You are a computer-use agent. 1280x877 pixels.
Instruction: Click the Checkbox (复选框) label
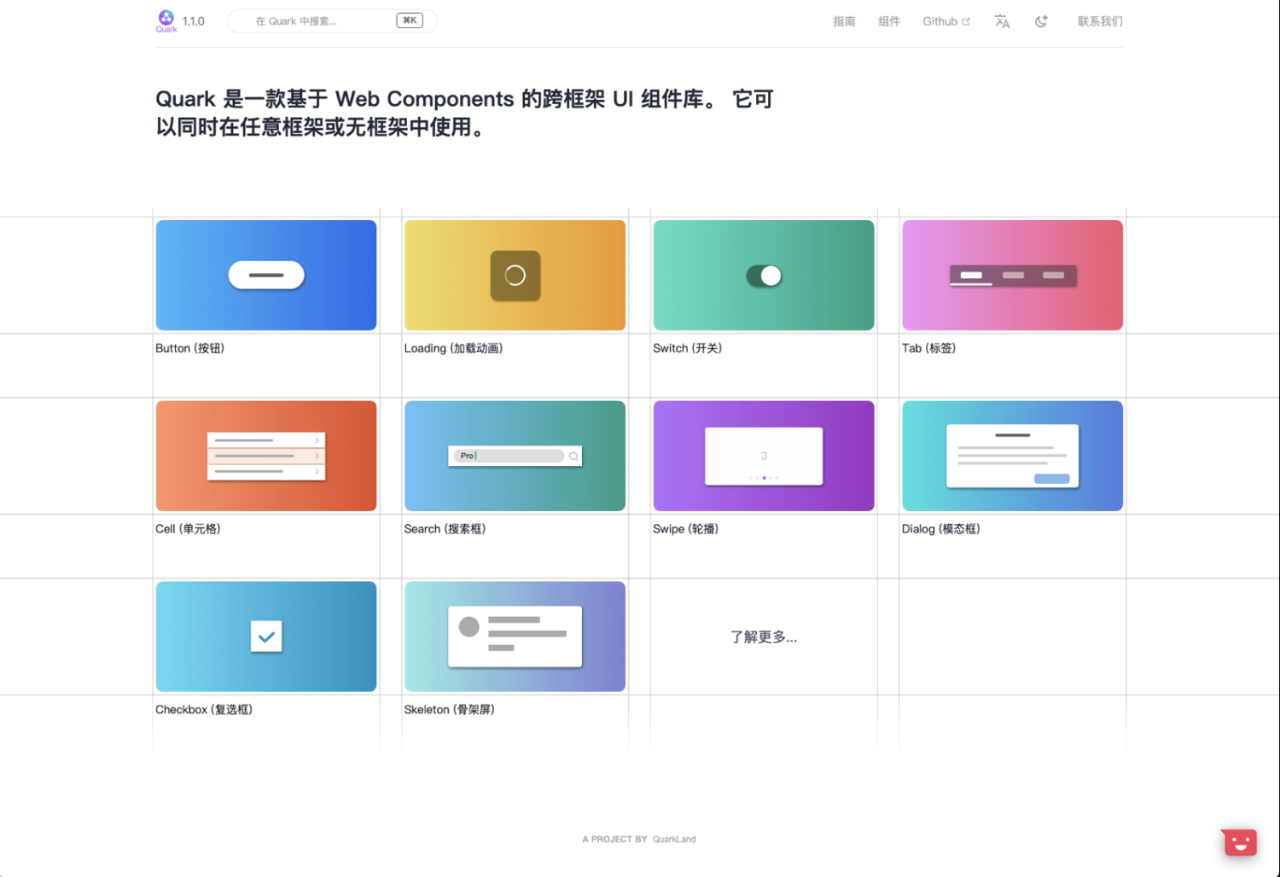pos(204,710)
